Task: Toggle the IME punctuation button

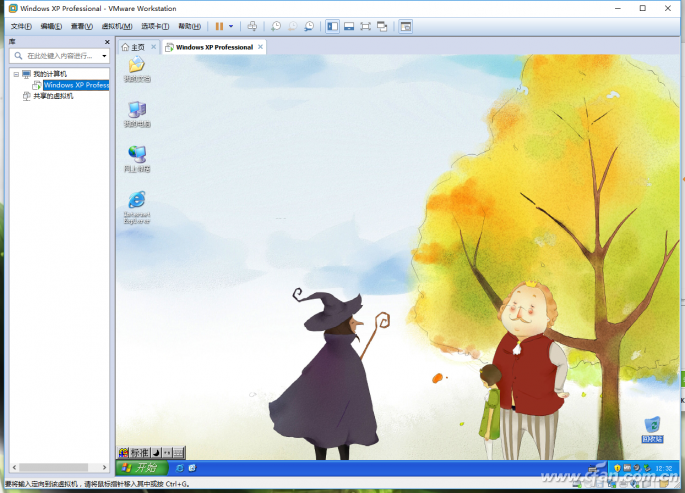Action: click(x=167, y=453)
